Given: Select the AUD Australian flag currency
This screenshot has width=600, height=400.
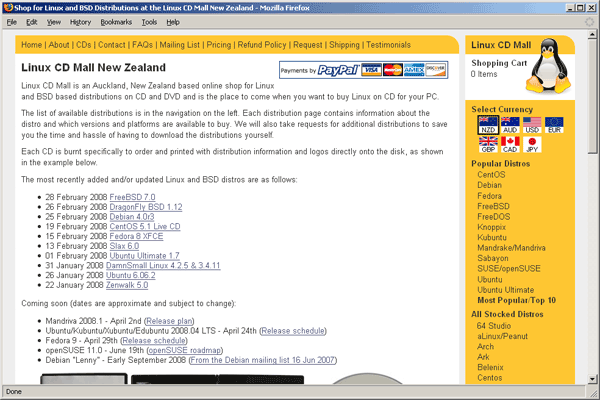Looking at the screenshot, I should click(x=510, y=125).
